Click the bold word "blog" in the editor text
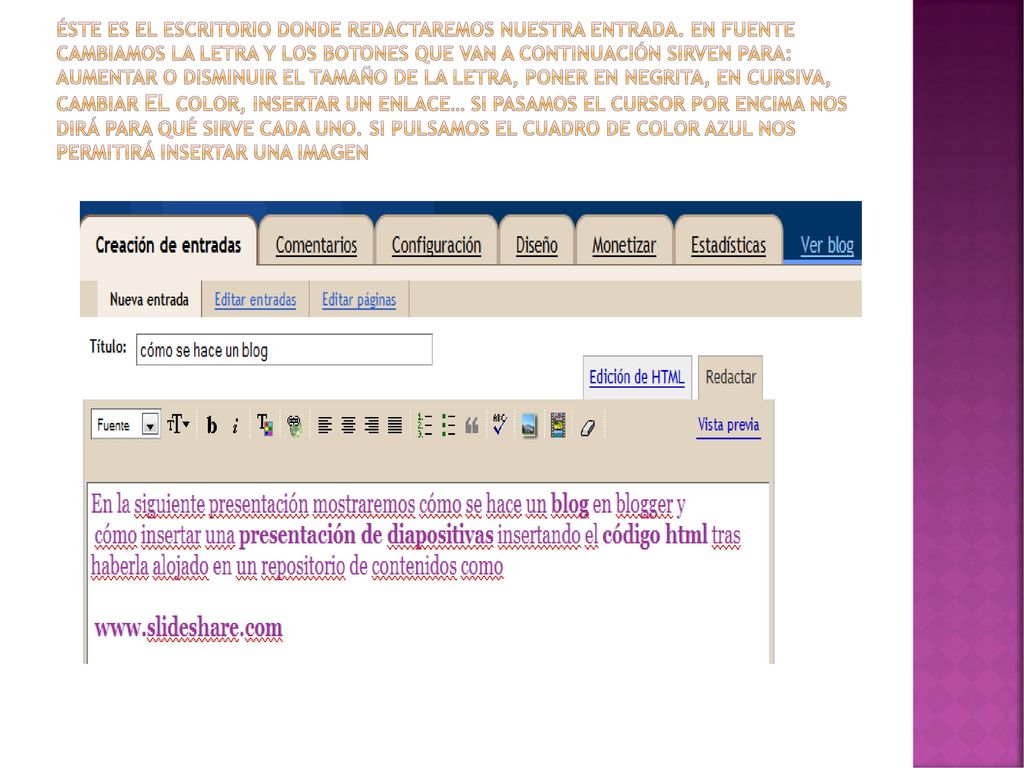This screenshot has height=768, width=1024. (x=569, y=505)
